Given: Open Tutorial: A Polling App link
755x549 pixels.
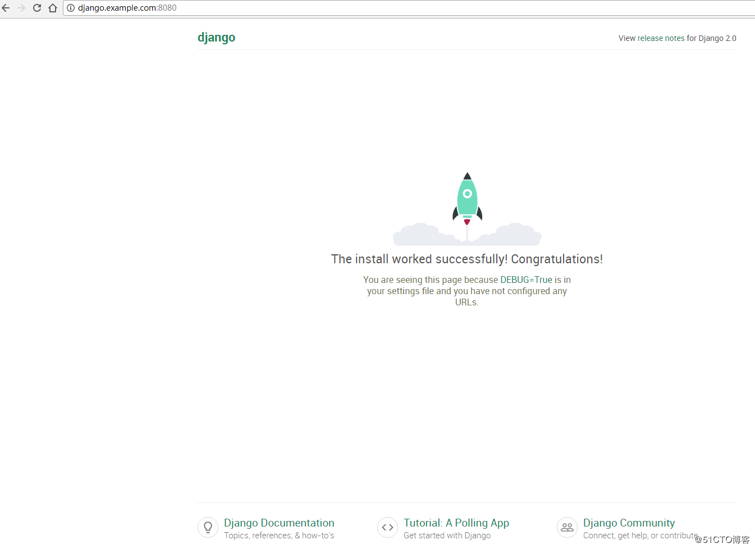Looking at the screenshot, I should 456,523.
